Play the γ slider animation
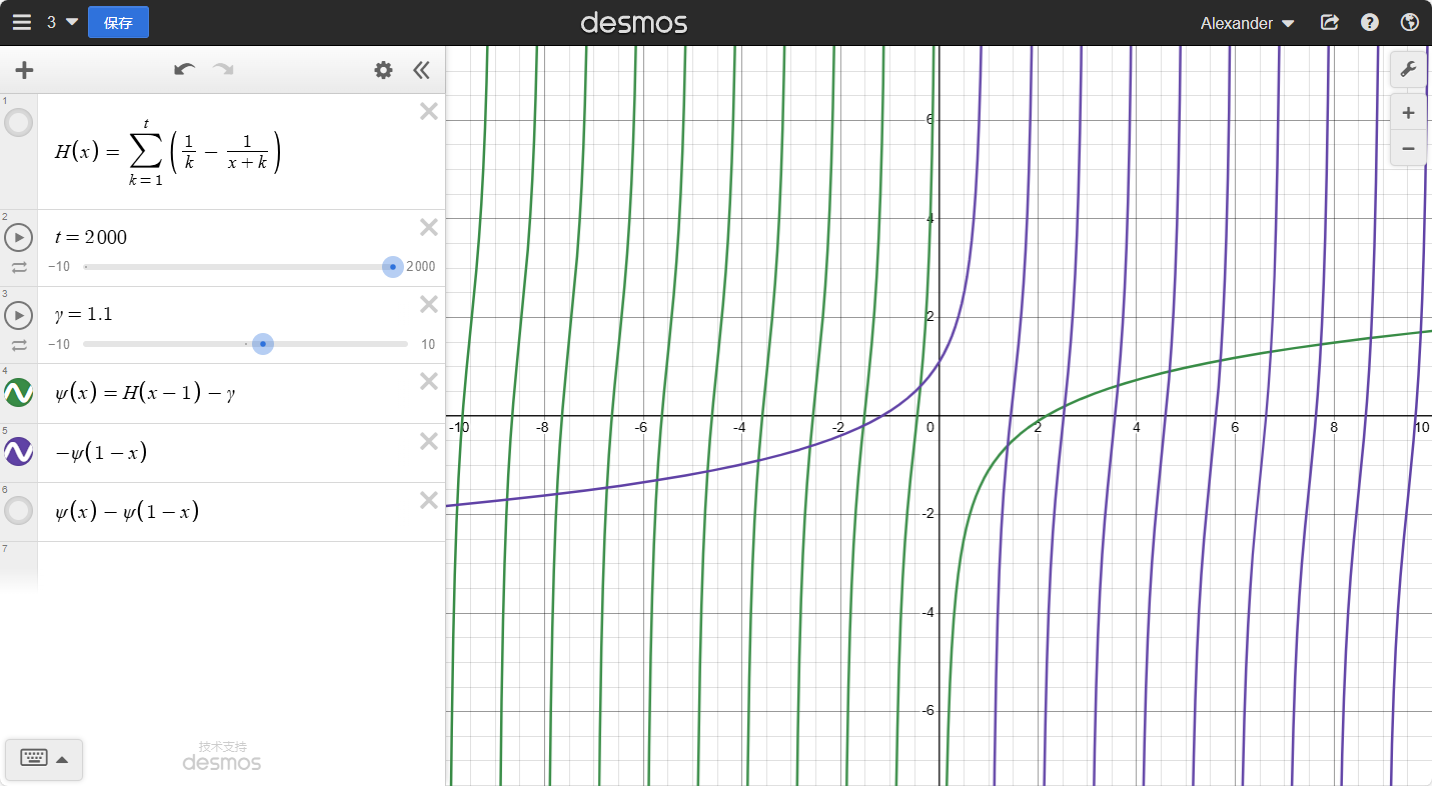The height and width of the screenshot is (786, 1432). click(x=18, y=315)
